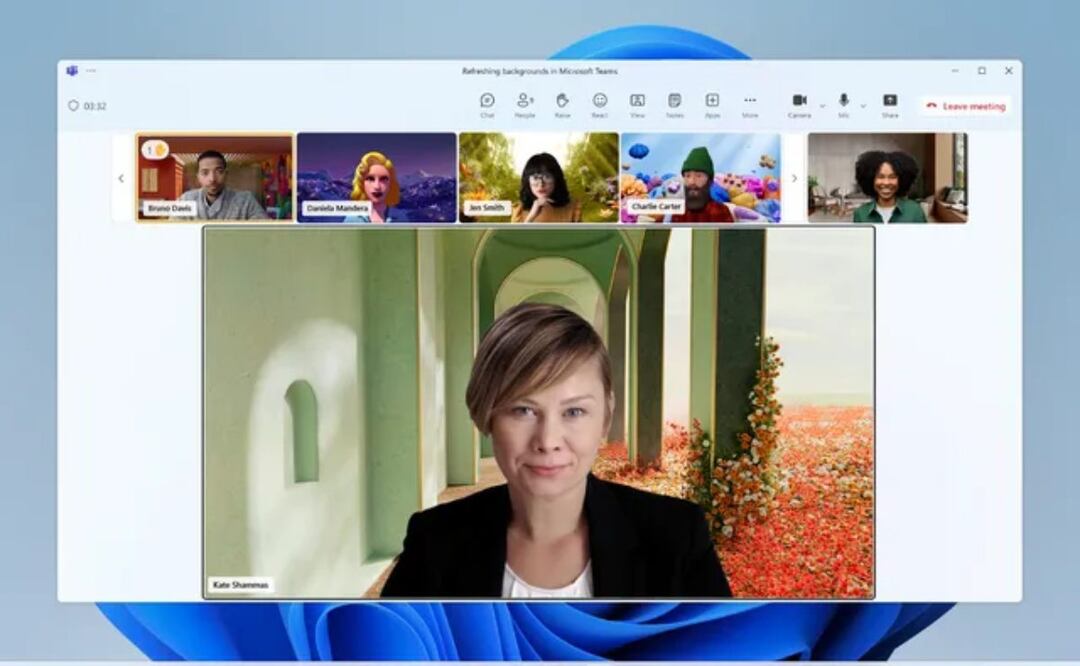Click the Teams logo in the title bar
The height and width of the screenshot is (666, 1080).
[x=71, y=70]
